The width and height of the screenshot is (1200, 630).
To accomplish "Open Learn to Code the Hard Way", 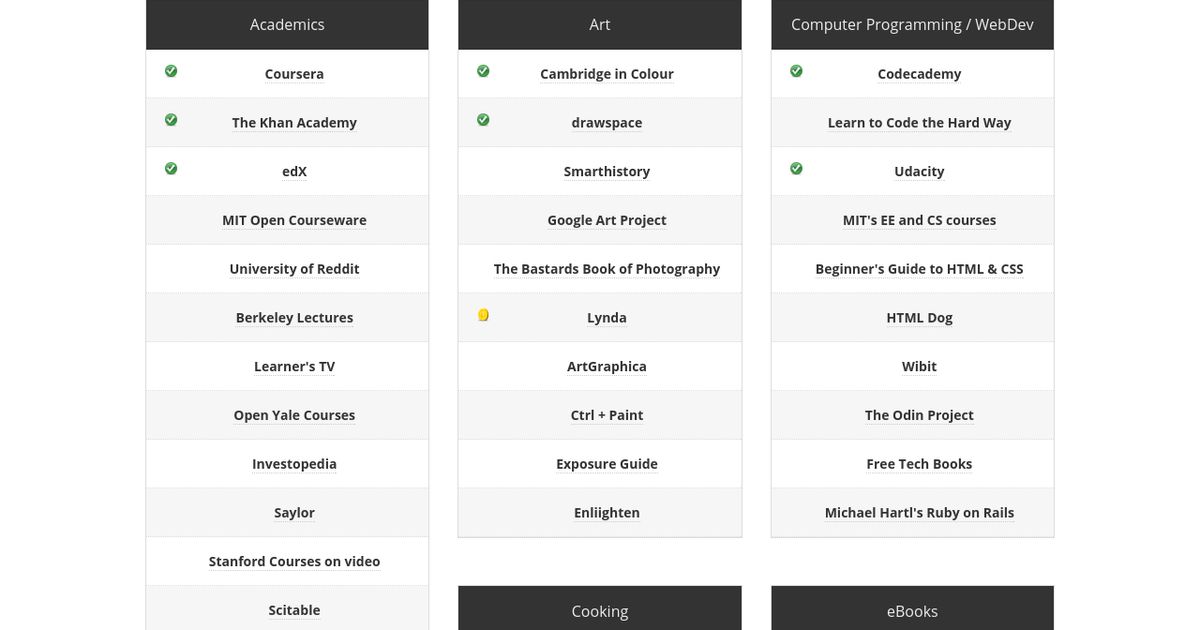I will 919,123.
